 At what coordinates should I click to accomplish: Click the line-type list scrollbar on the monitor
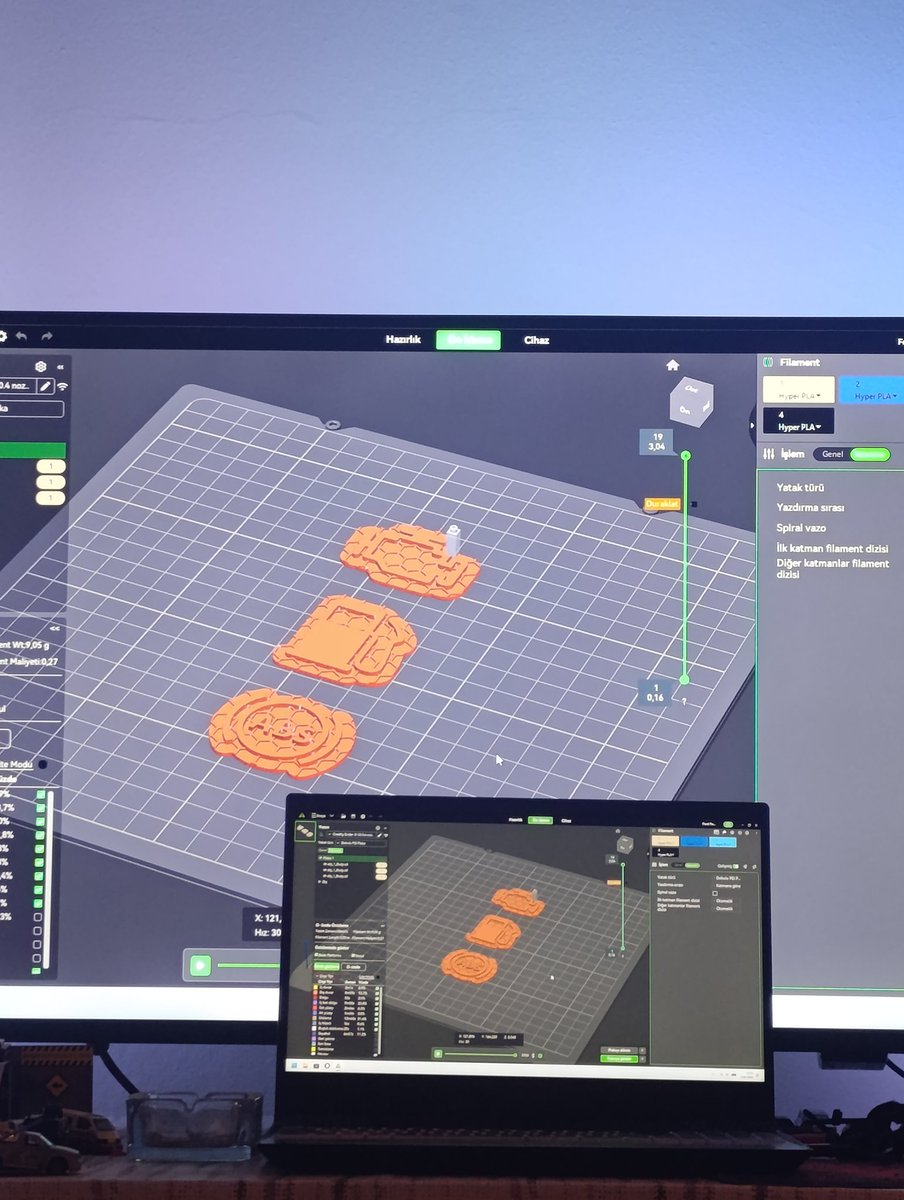click(x=50, y=880)
